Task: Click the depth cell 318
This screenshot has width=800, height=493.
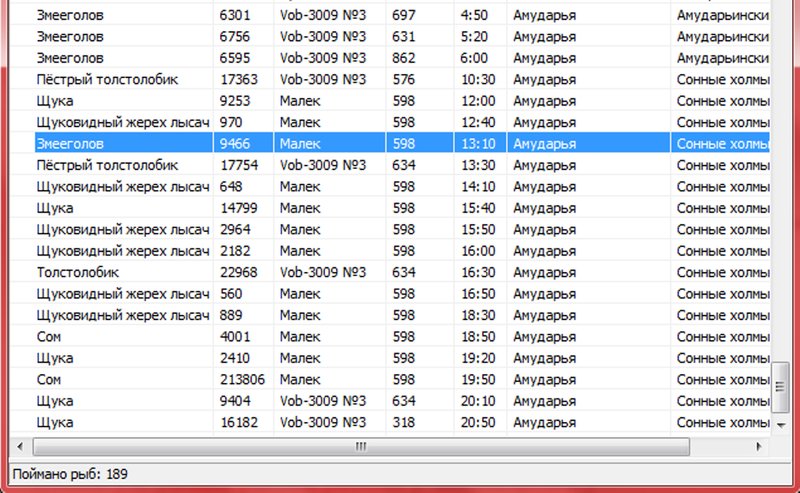Action: (404, 423)
